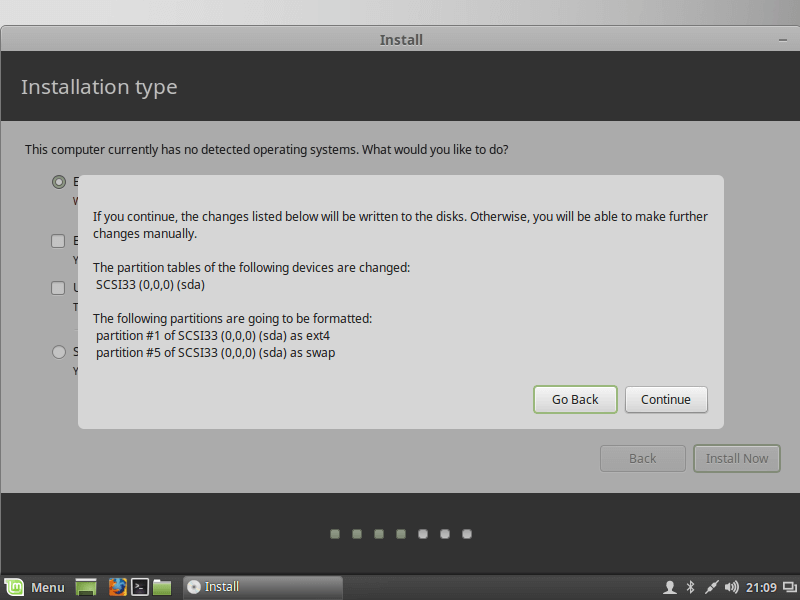Launch Firefox from the panel
800x600 pixels.
[x=117, y=587]
